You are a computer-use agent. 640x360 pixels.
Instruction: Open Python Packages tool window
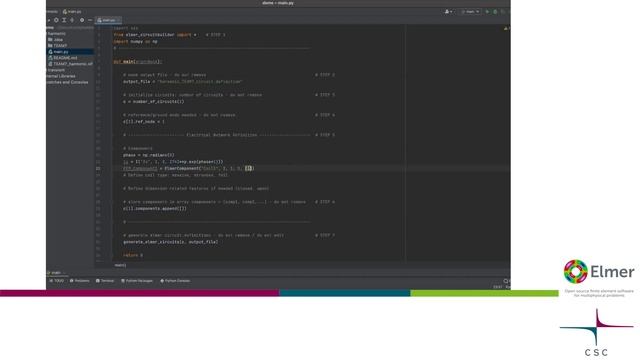click(x=137, y=281)
